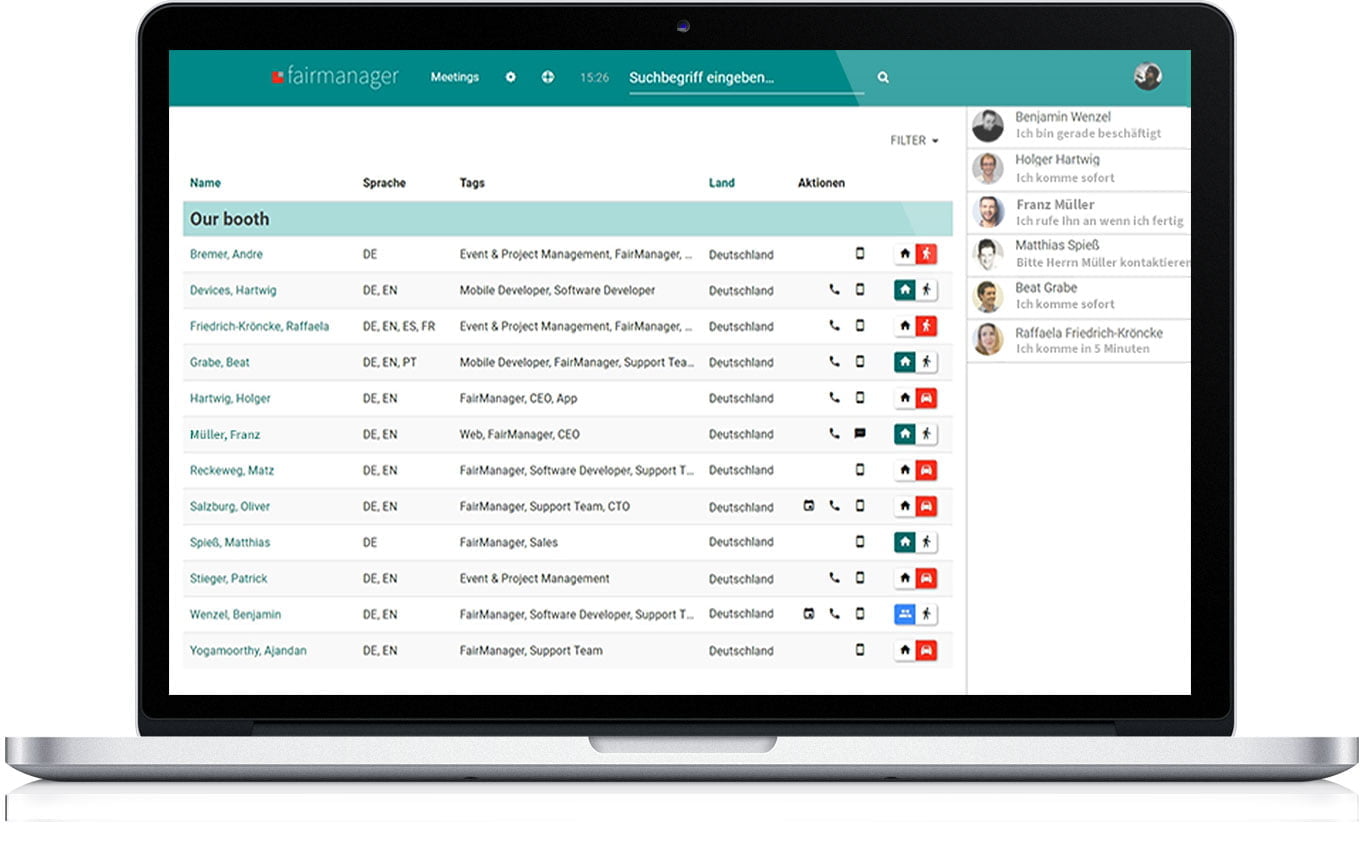
Task: Toggle meeting status for Wenzel, Benjamin
Action: coord(904,614)
